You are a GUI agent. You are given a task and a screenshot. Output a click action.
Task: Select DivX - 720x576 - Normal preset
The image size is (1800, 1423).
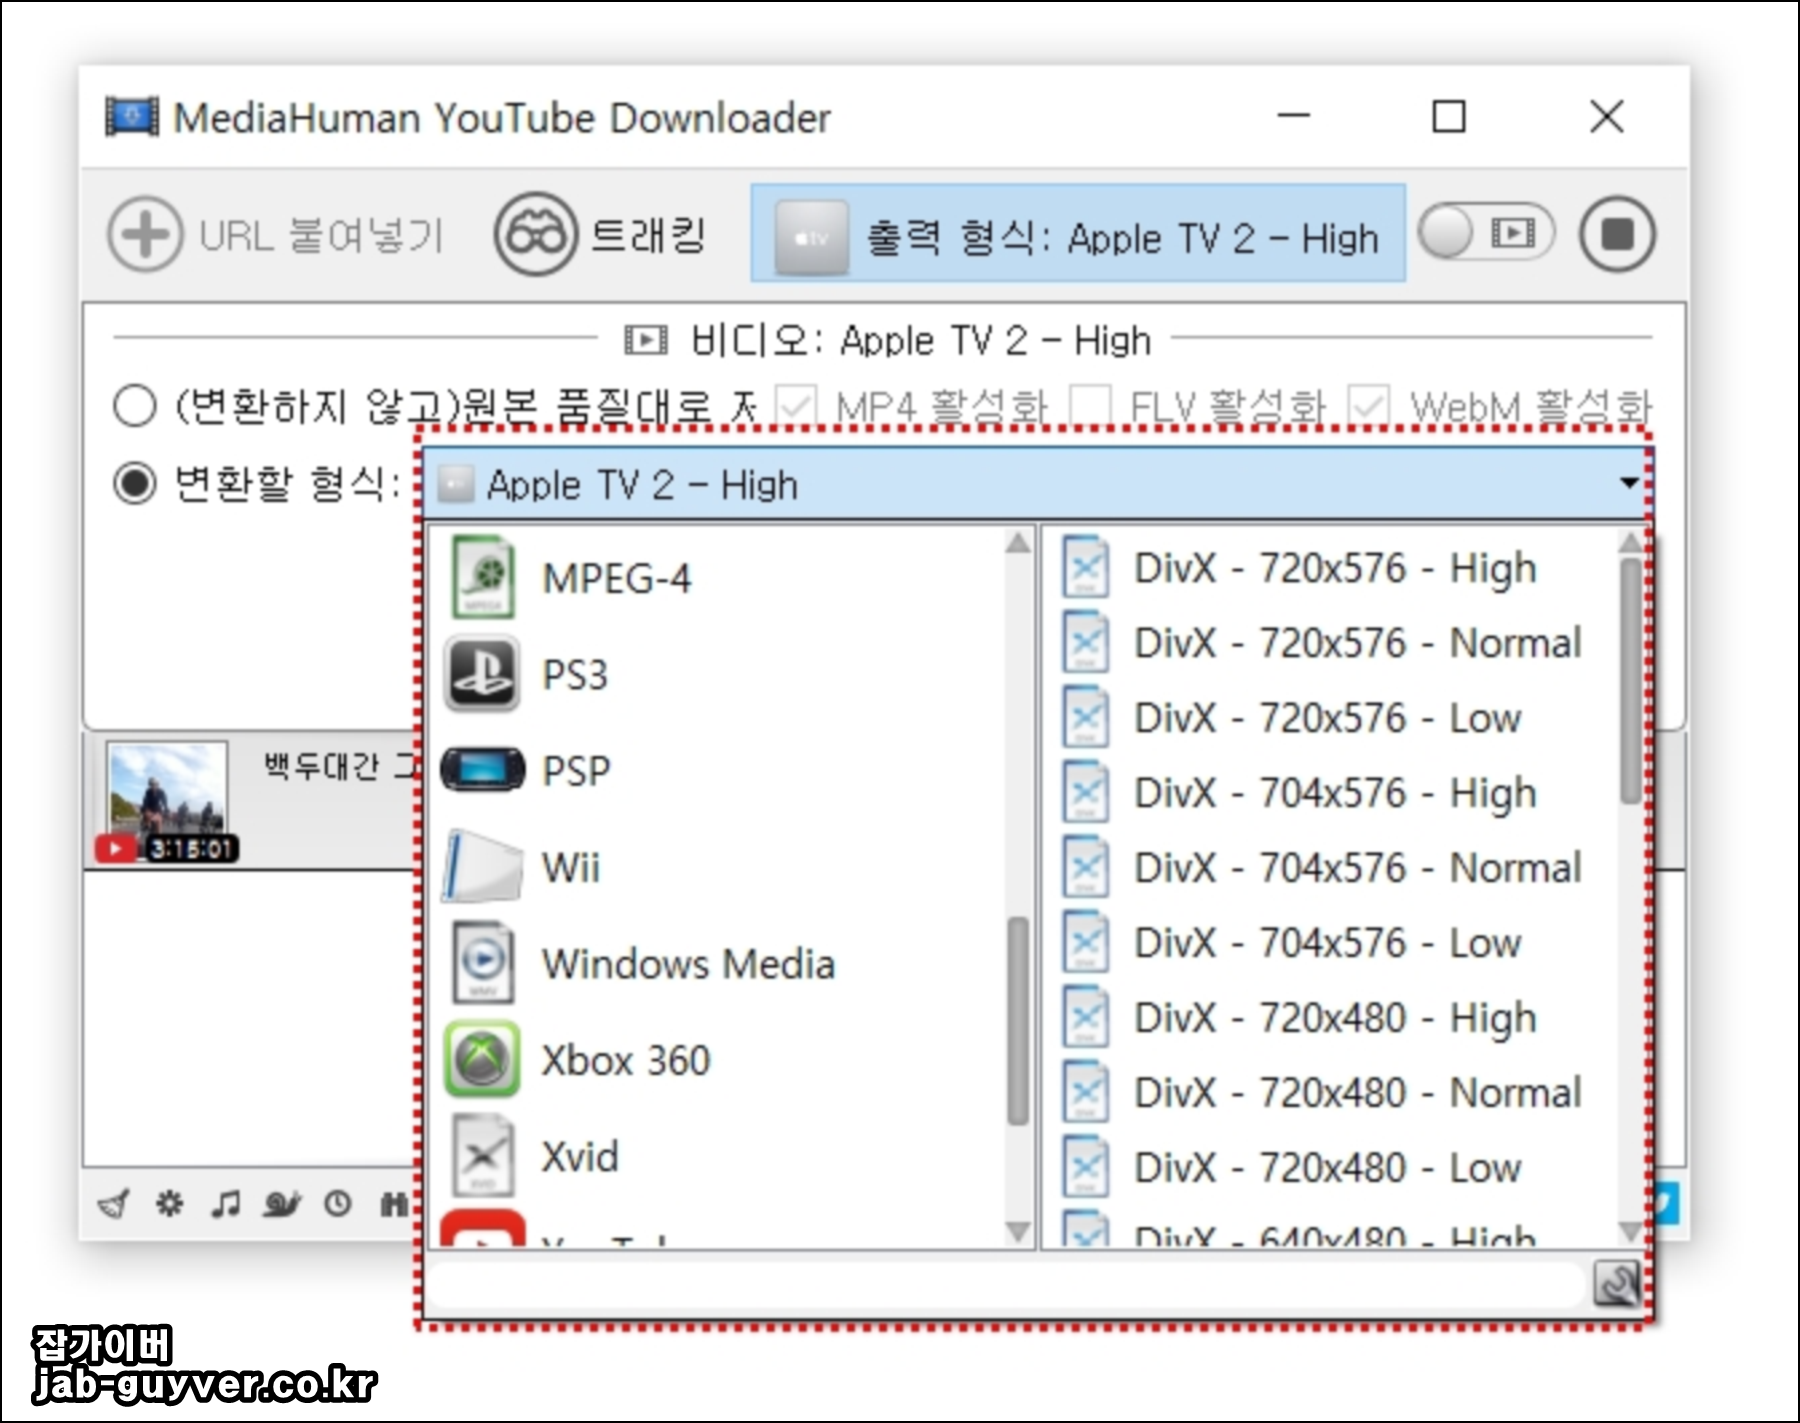point(1330,643)
